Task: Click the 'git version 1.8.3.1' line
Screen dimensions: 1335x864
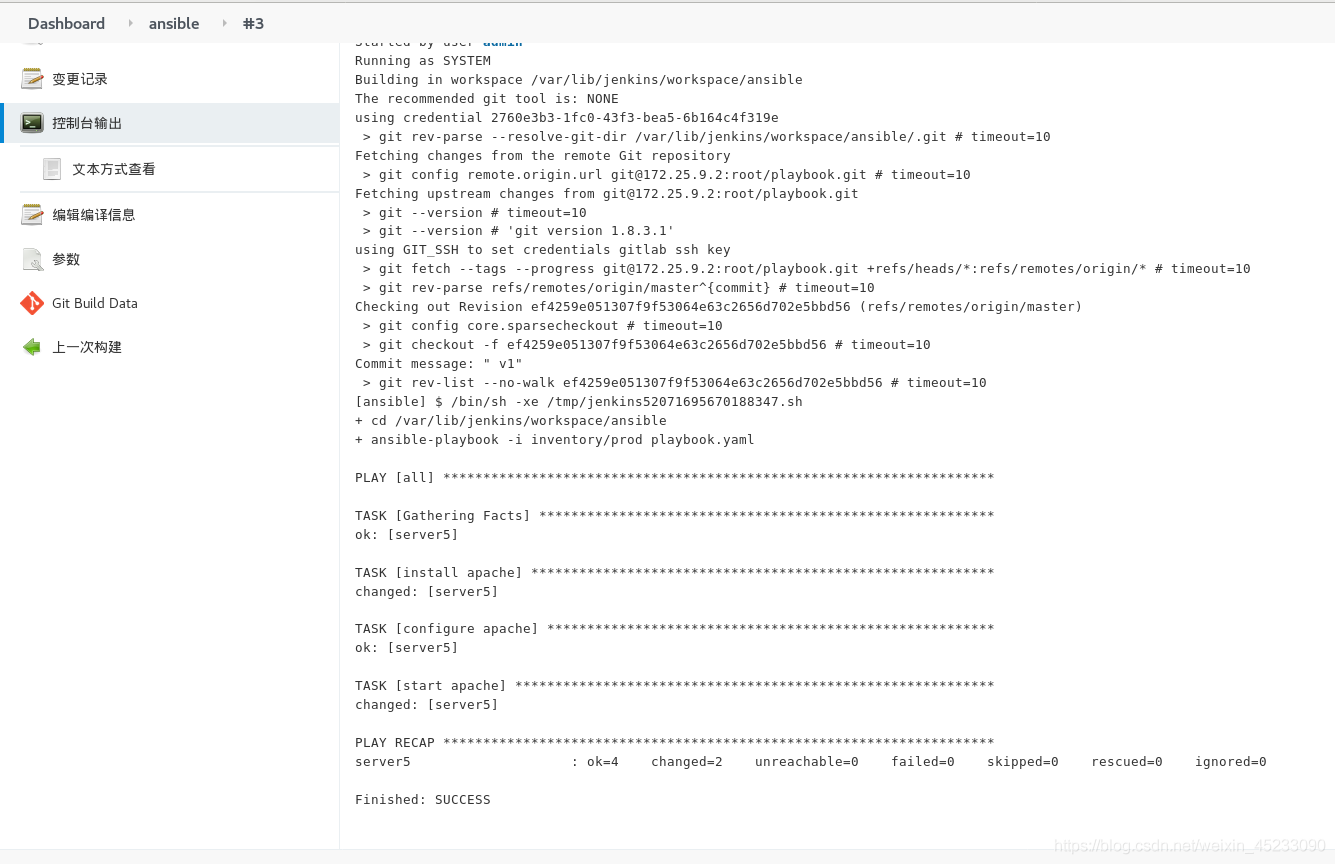Action: point(518,231)
